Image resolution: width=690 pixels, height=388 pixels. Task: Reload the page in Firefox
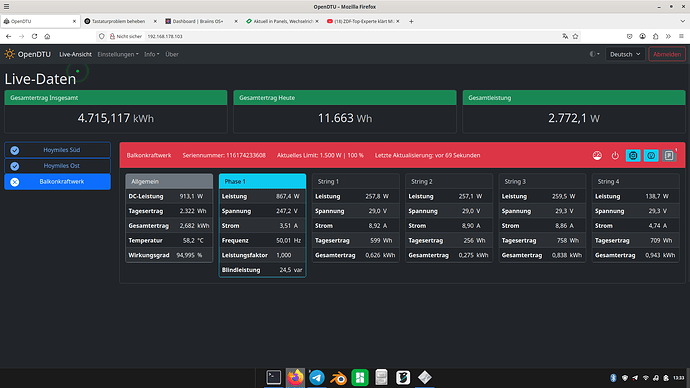34,37
